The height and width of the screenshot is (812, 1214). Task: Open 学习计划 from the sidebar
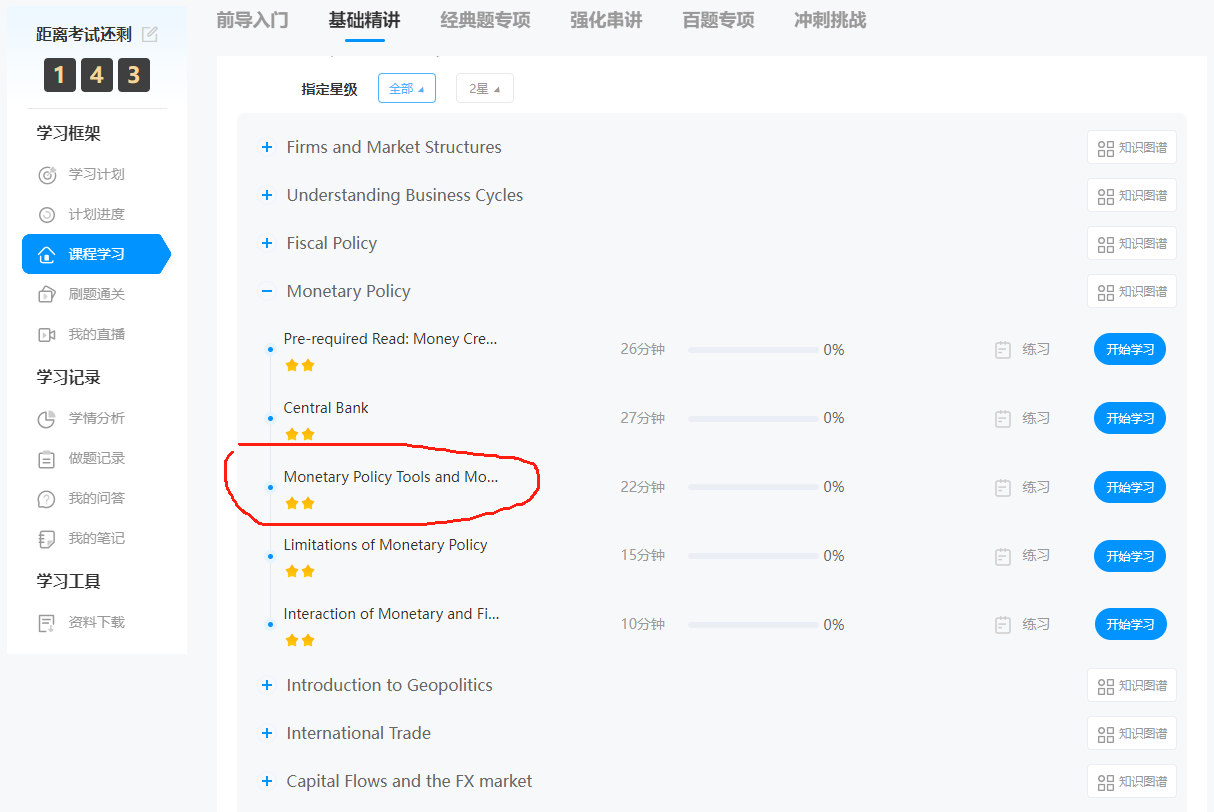[95, 174]
